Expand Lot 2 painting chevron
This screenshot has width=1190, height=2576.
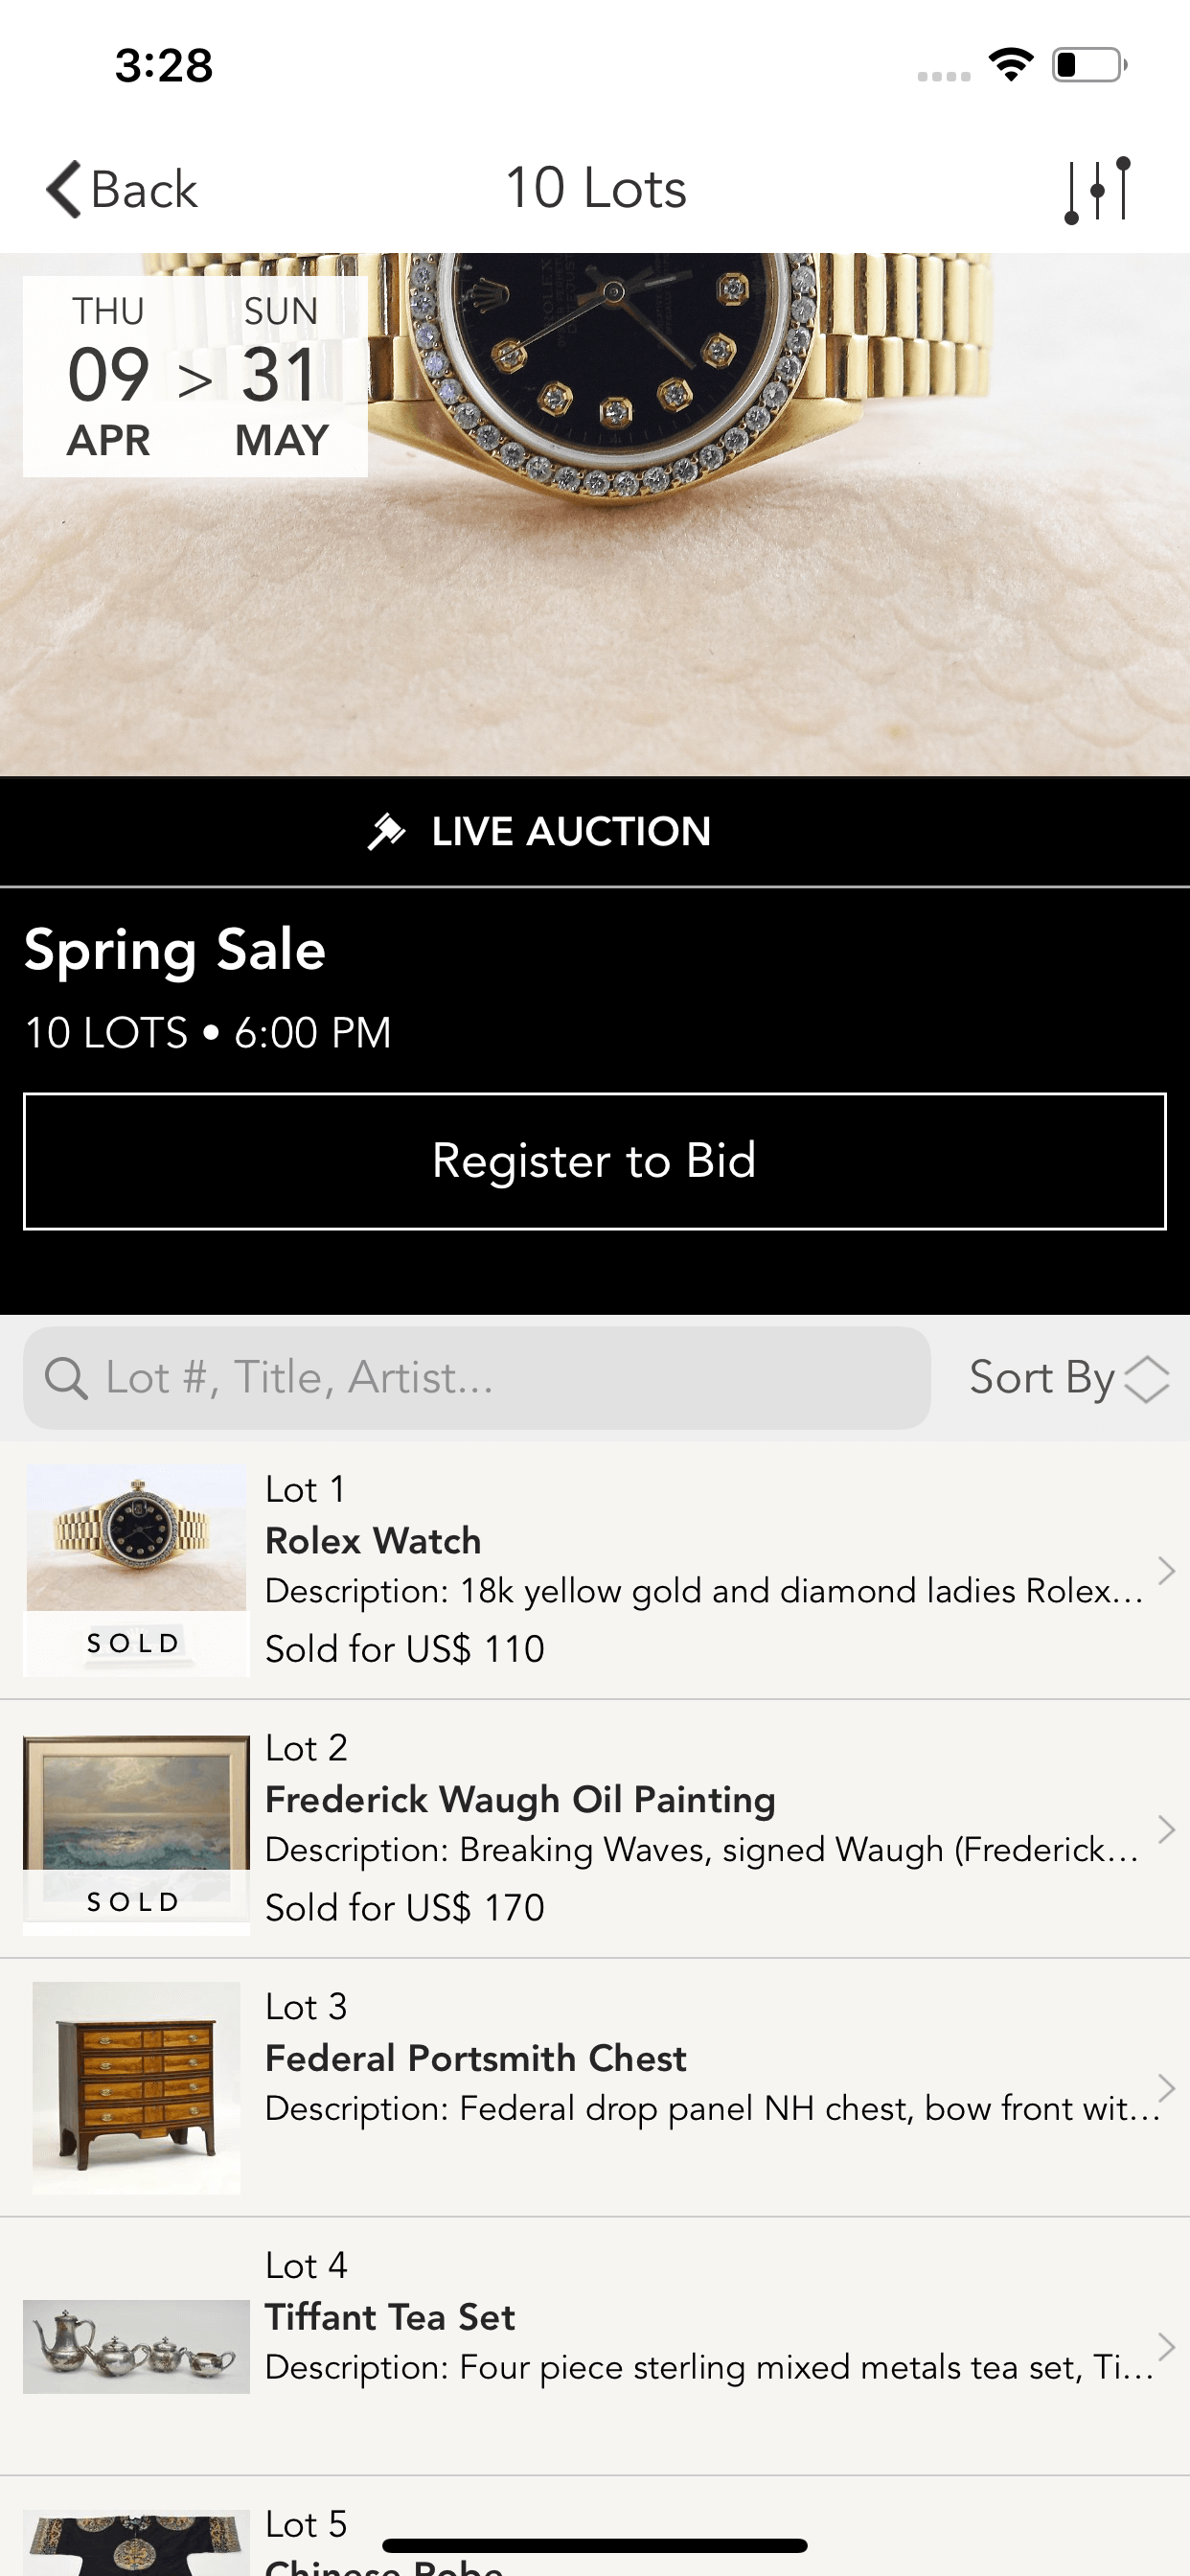1165,1829
